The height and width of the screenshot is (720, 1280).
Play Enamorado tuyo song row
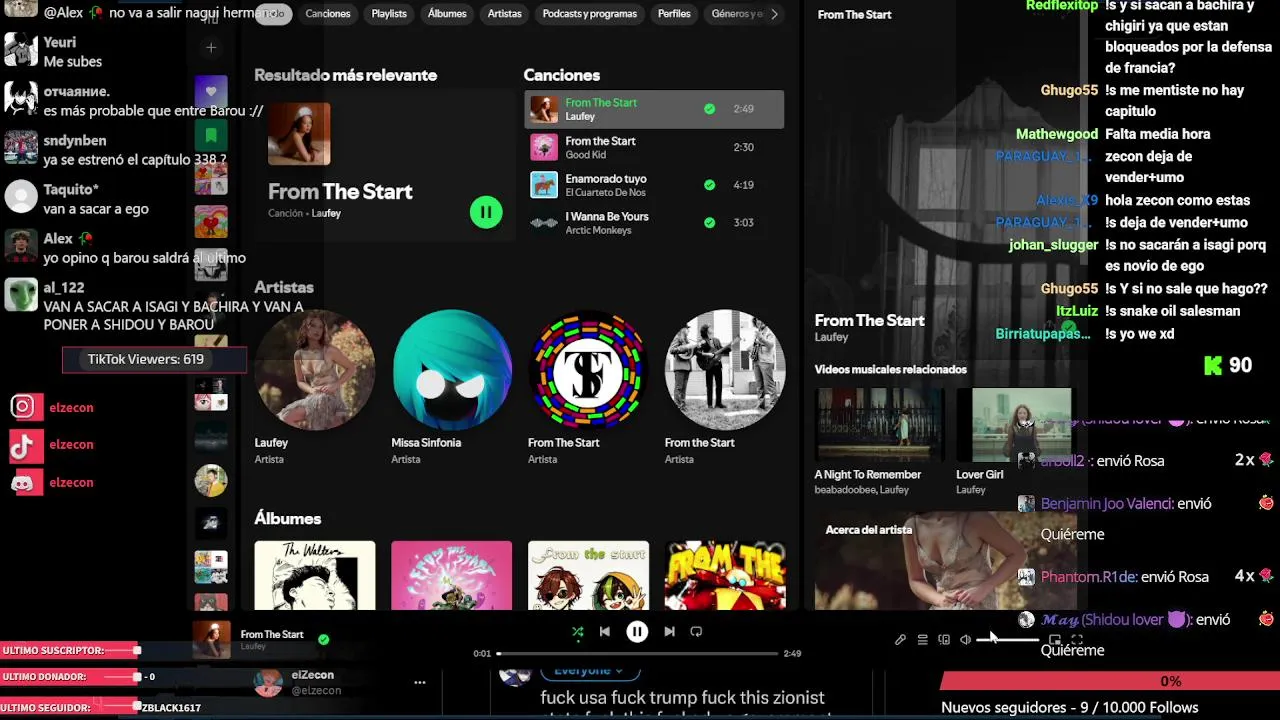(x=654, y=185)
